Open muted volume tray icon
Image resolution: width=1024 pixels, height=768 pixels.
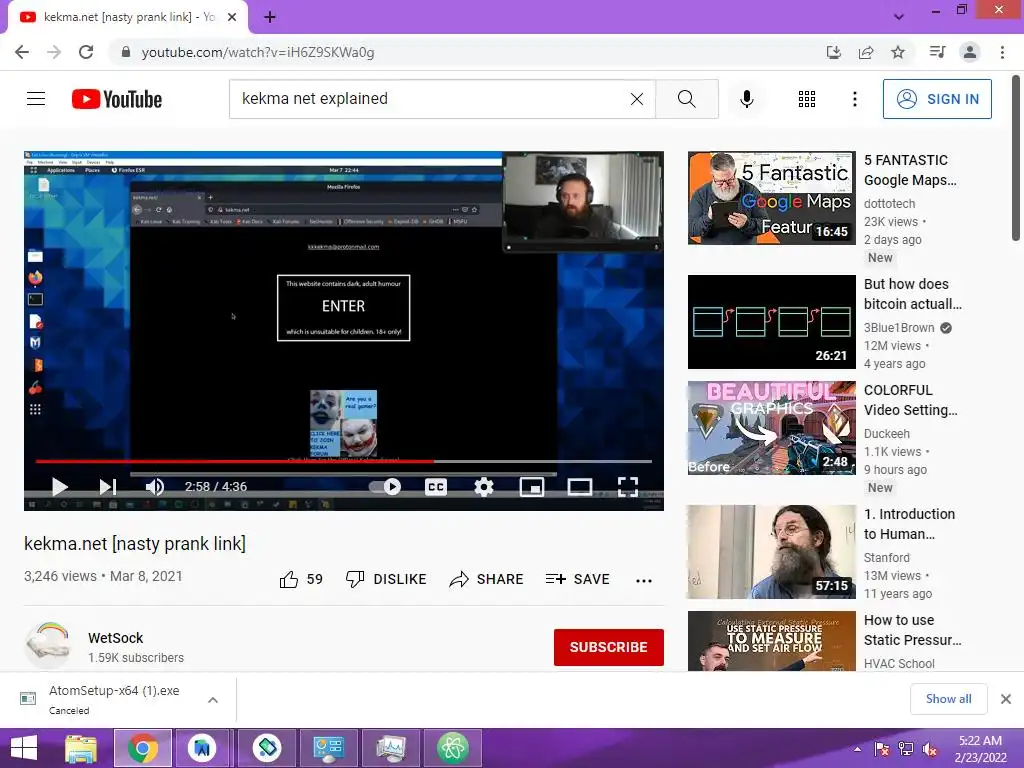pos(930,748)
